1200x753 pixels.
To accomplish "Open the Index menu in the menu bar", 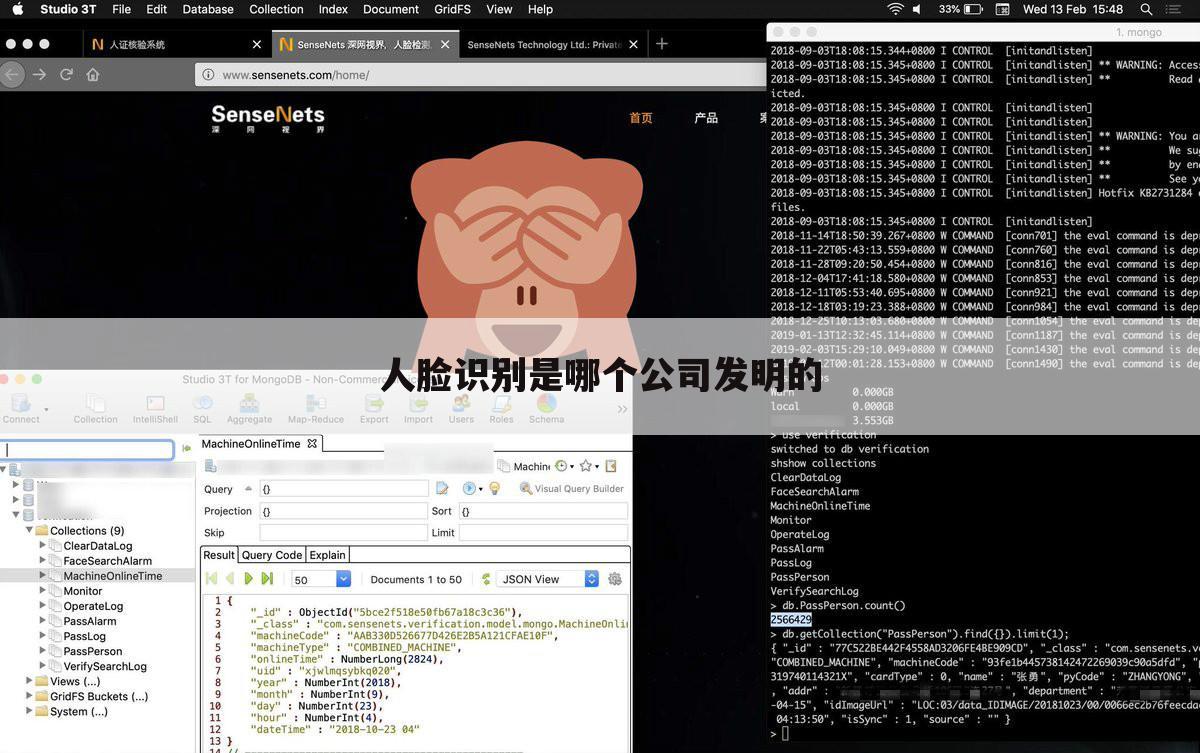I will (333, 9).
